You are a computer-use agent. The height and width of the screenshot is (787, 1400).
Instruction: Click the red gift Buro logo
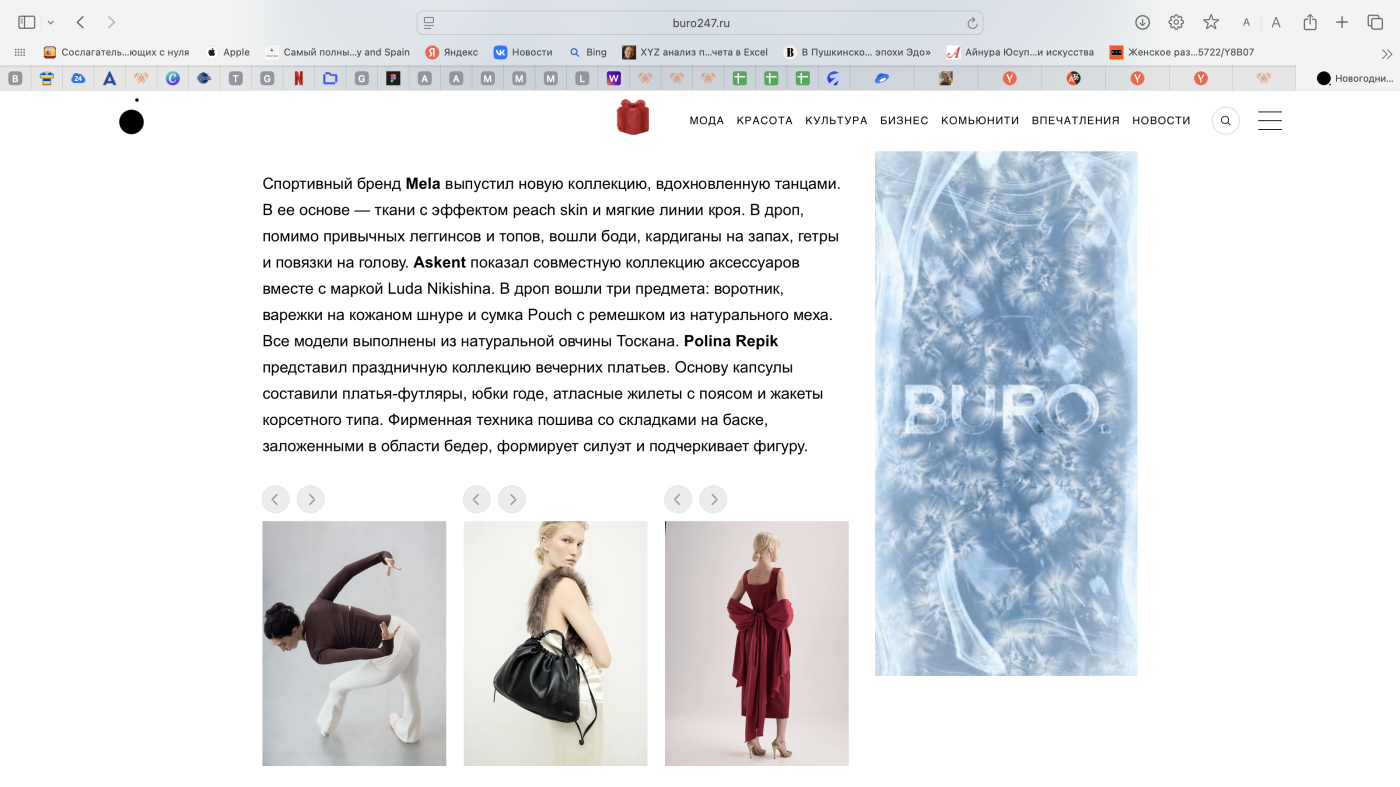(632, 117)
